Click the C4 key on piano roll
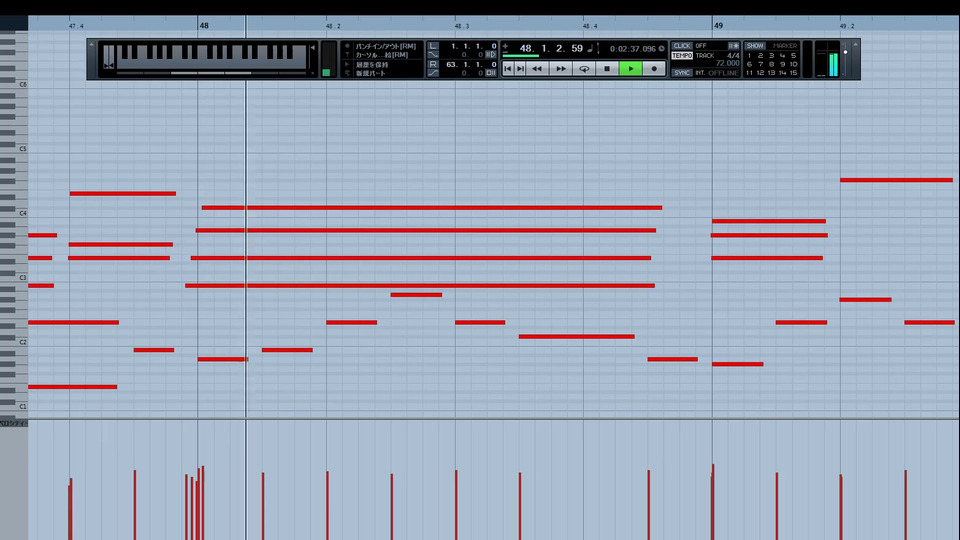This screenshot has width=960, height=540. 14,213
